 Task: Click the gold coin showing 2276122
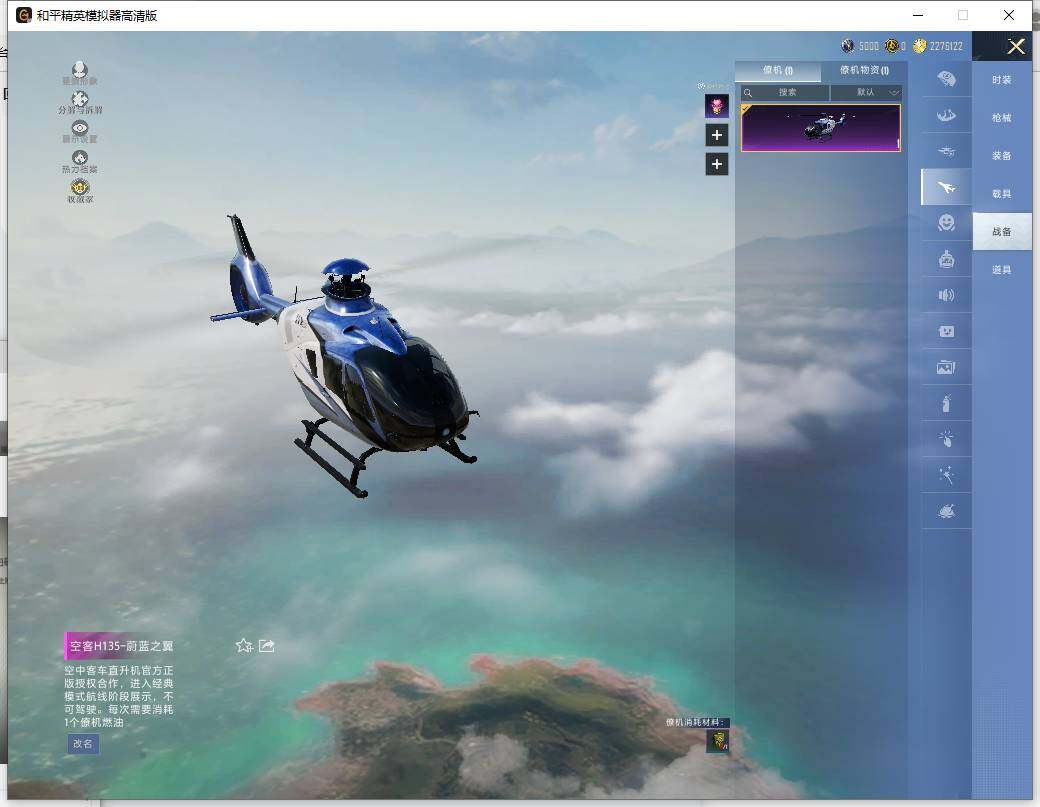tap(920, 46)
